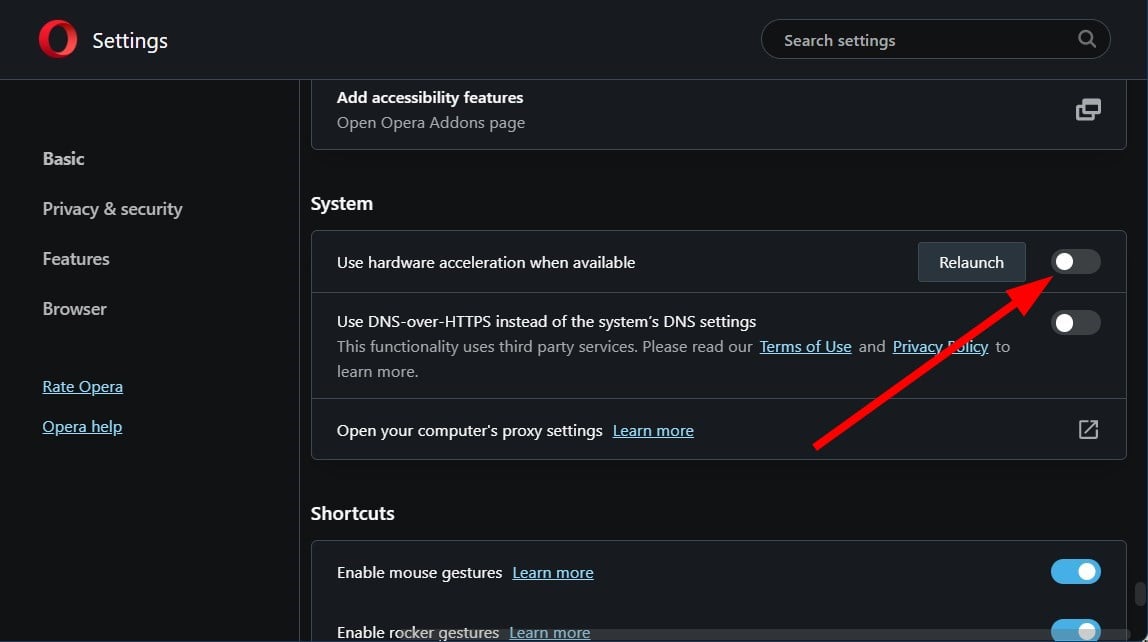Click the vertical scrollbar thumb
Viewport: 1148px width, 642px height.
click(1140, 594)
